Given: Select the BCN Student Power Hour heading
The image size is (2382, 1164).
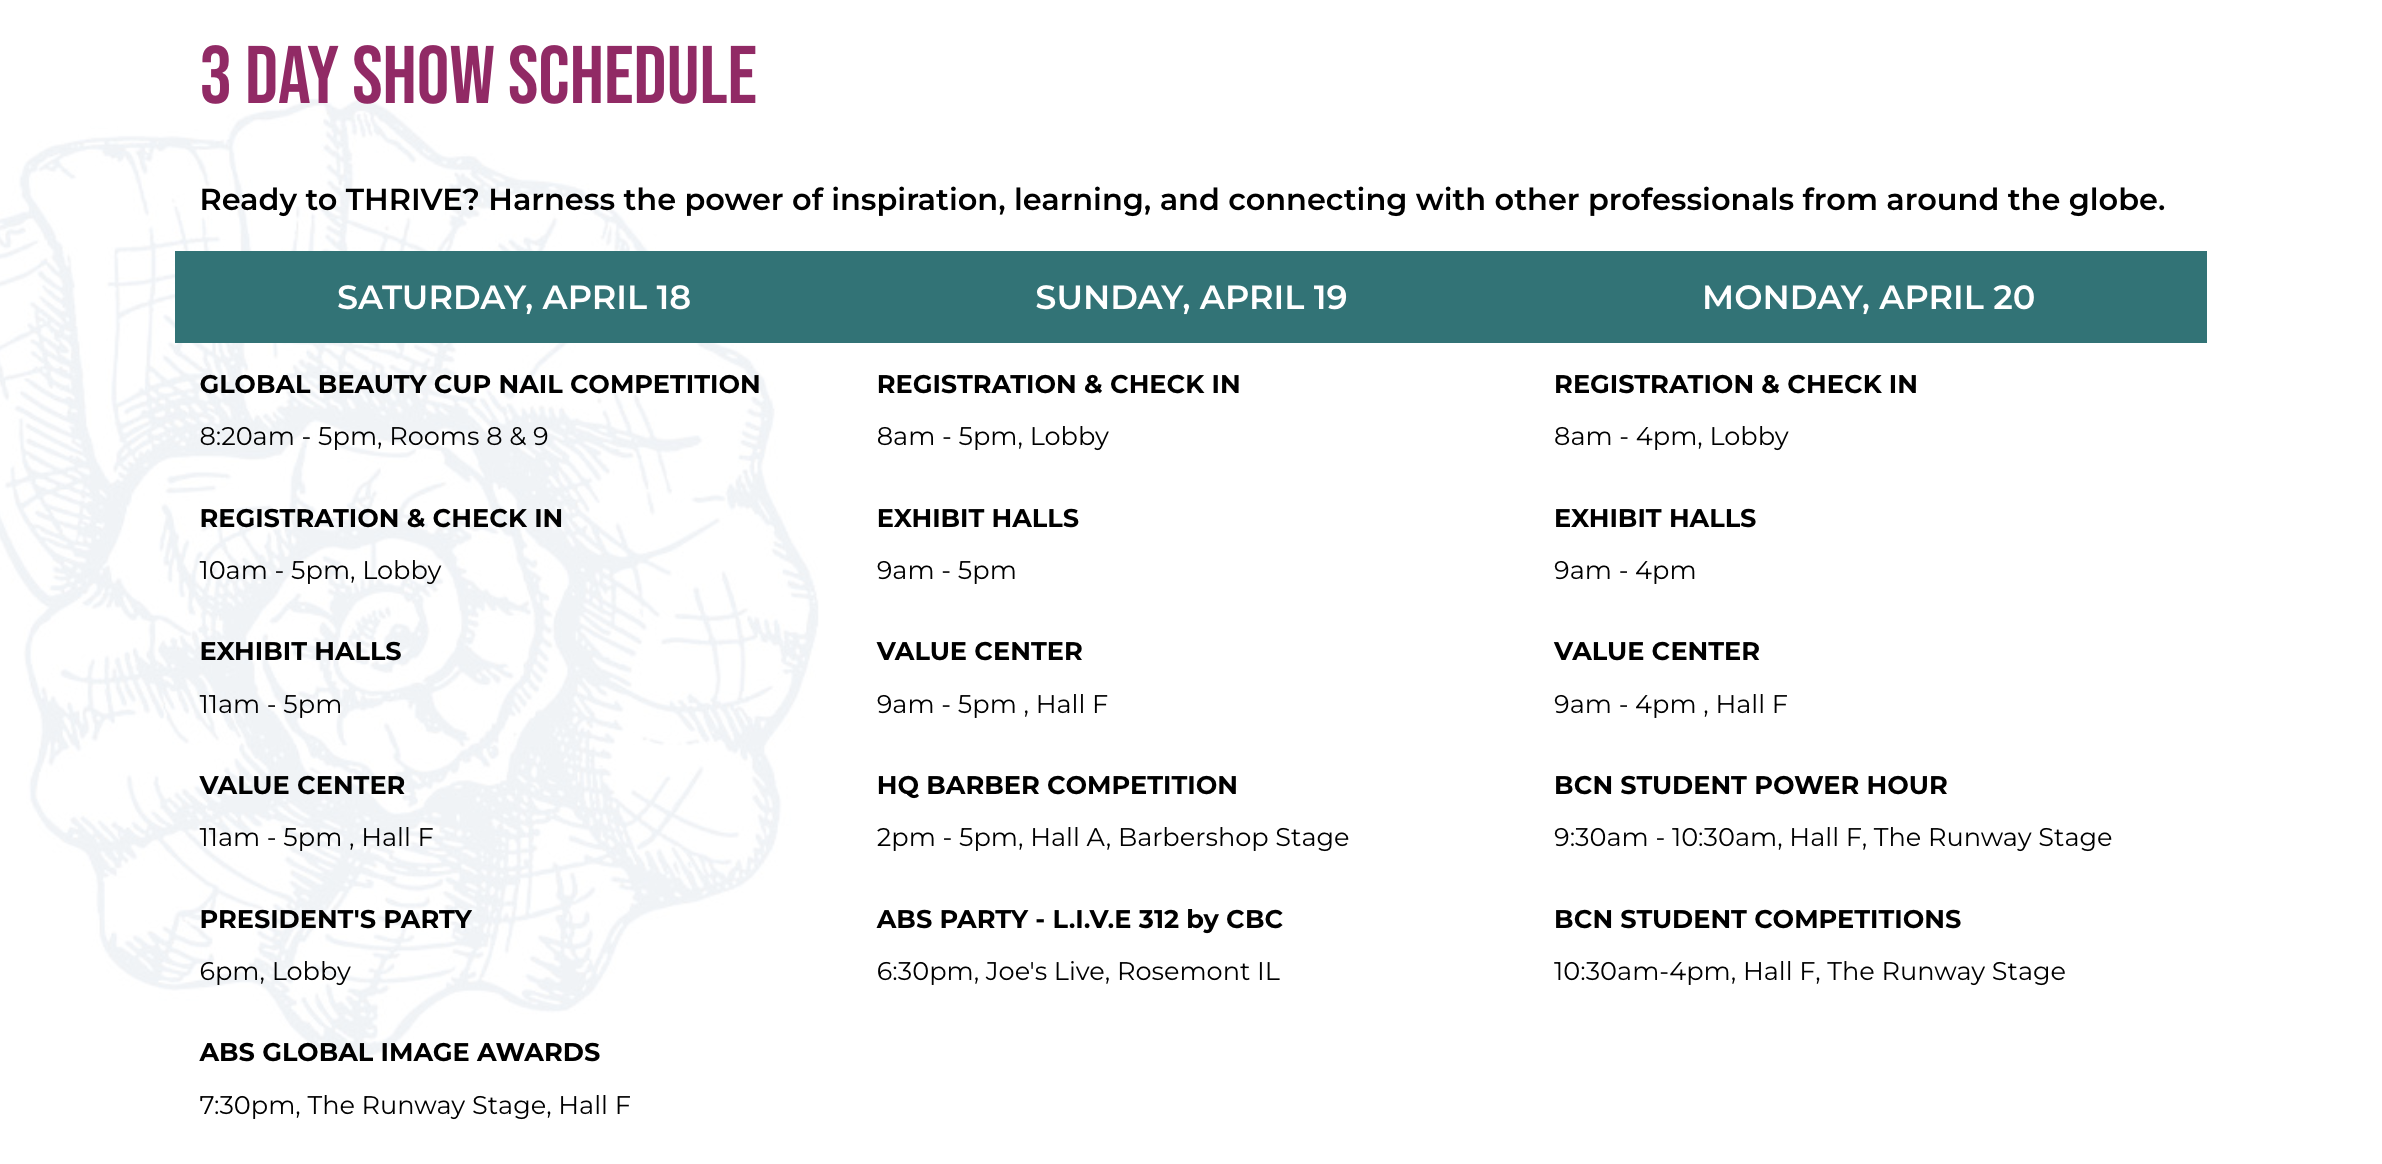Looking at the screenshot, I should (1750, 785).
